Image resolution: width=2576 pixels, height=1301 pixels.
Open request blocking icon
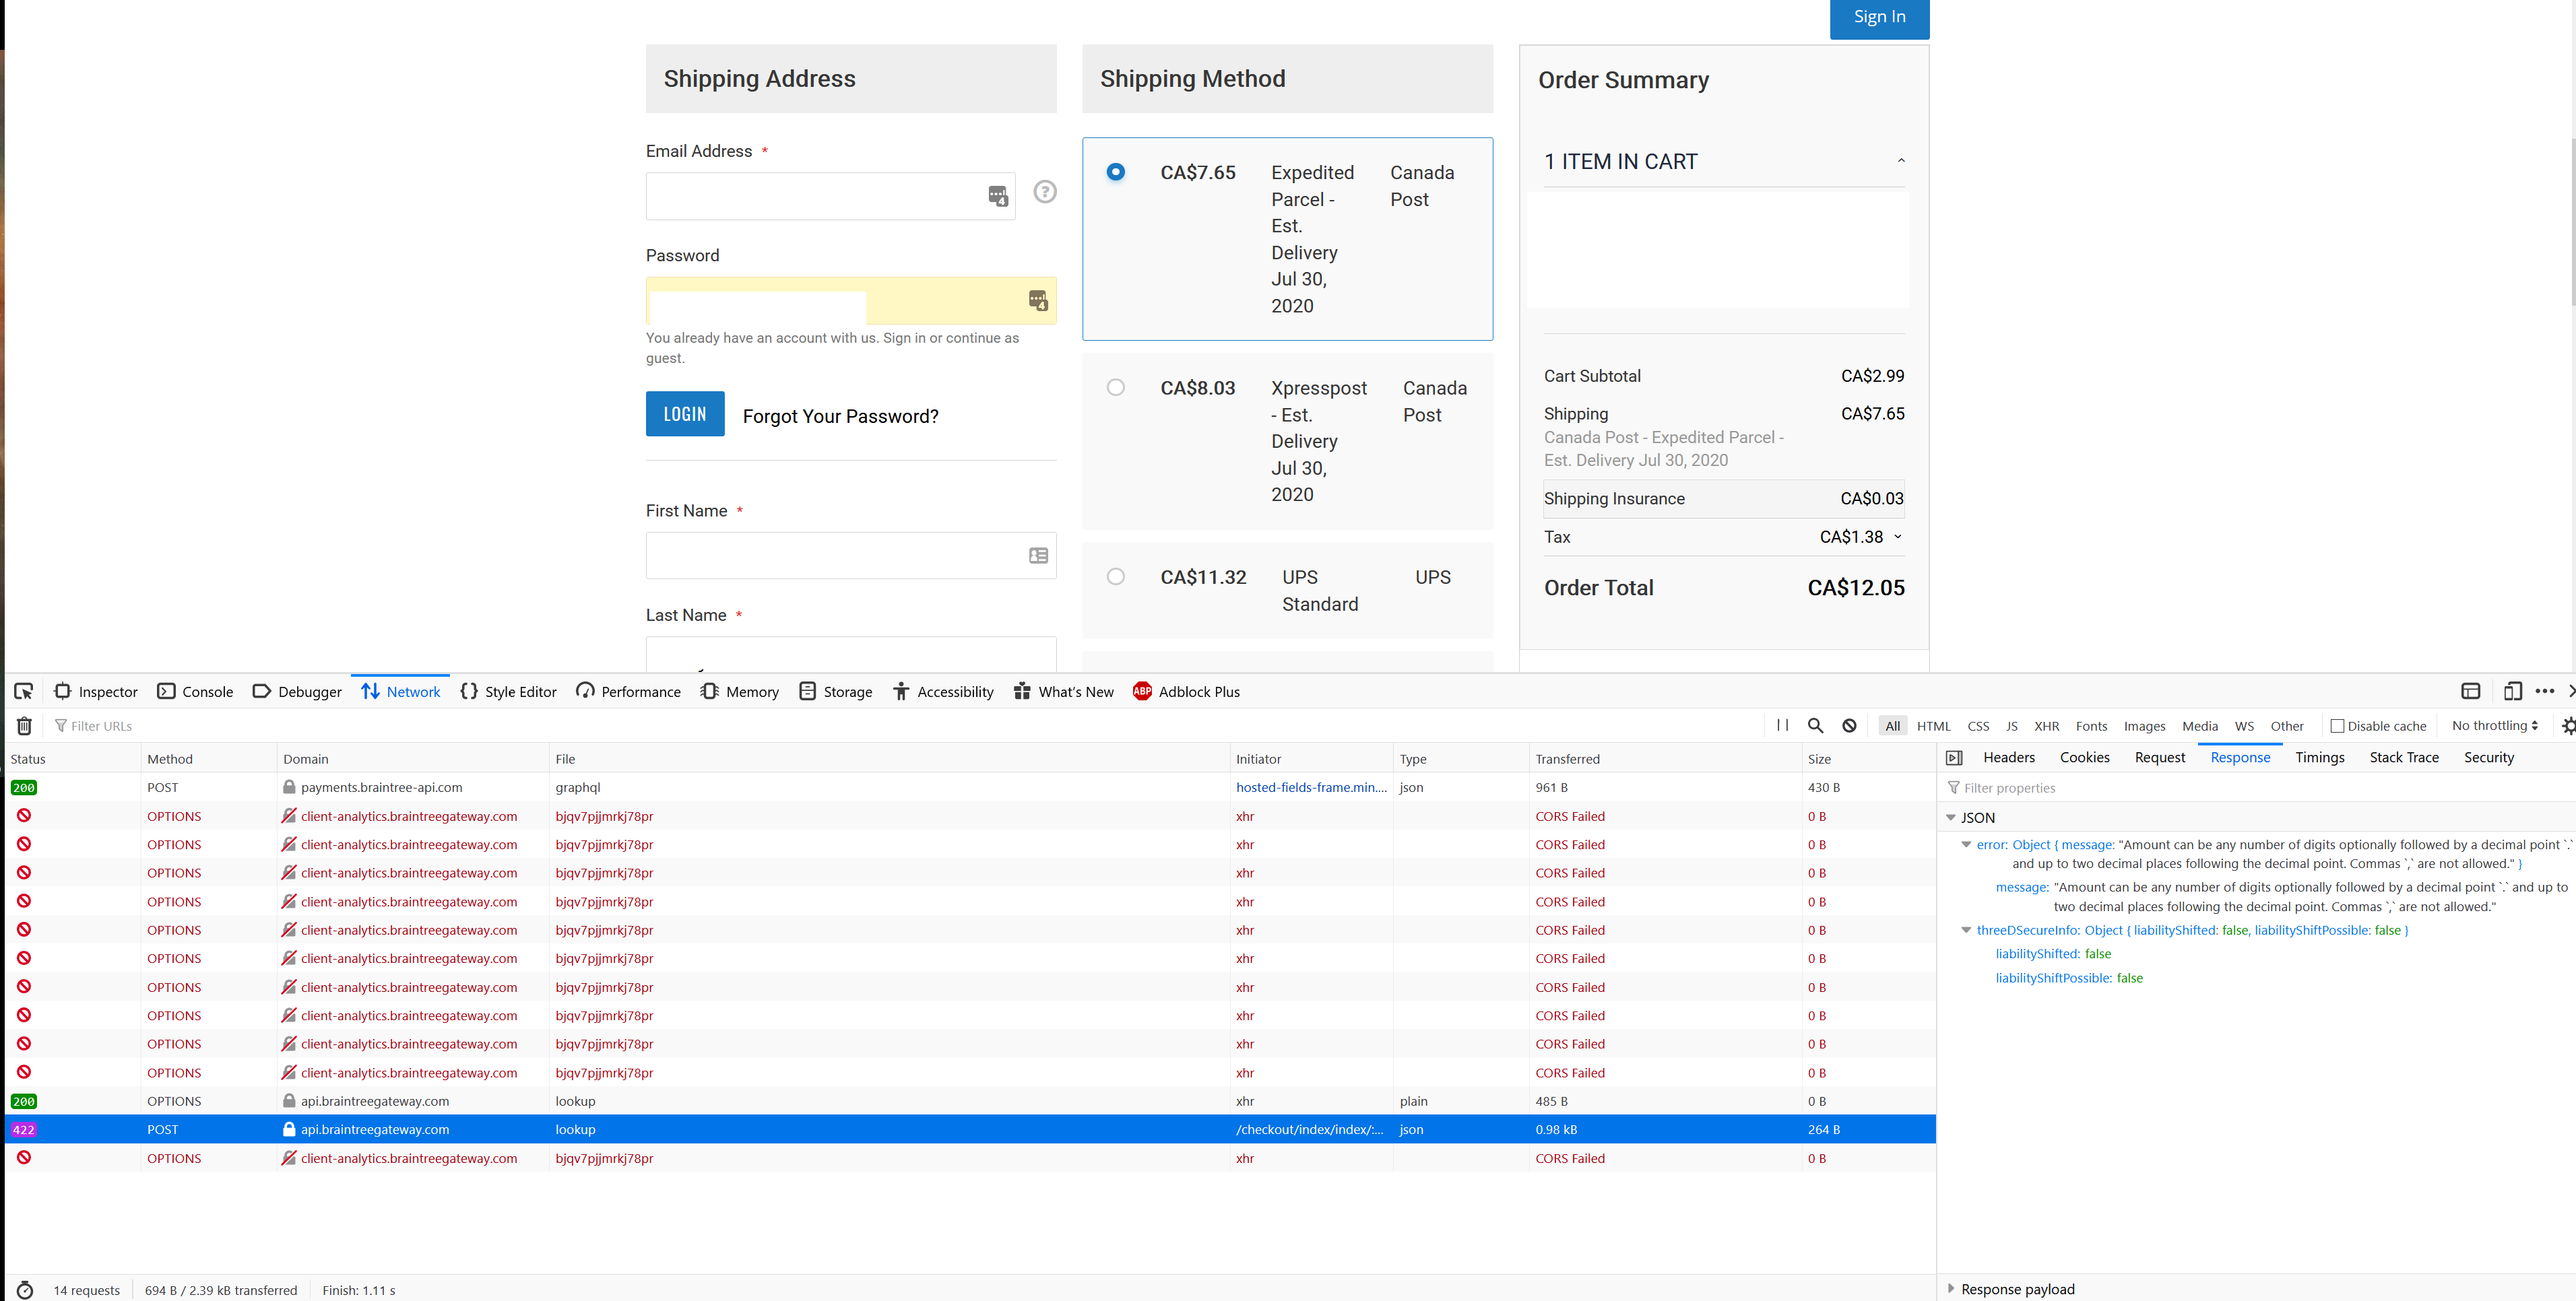point(1850,726)
